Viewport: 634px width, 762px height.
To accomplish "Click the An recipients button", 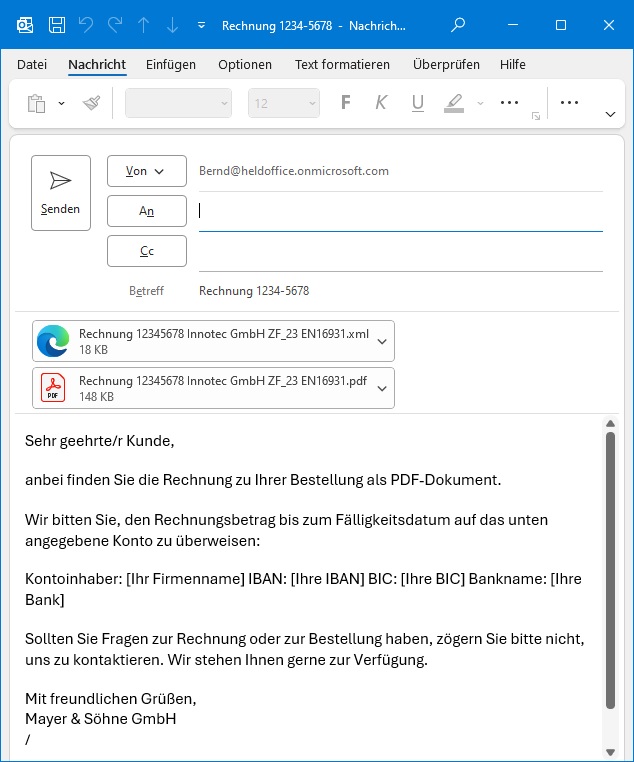I will [x=146, y=211].
